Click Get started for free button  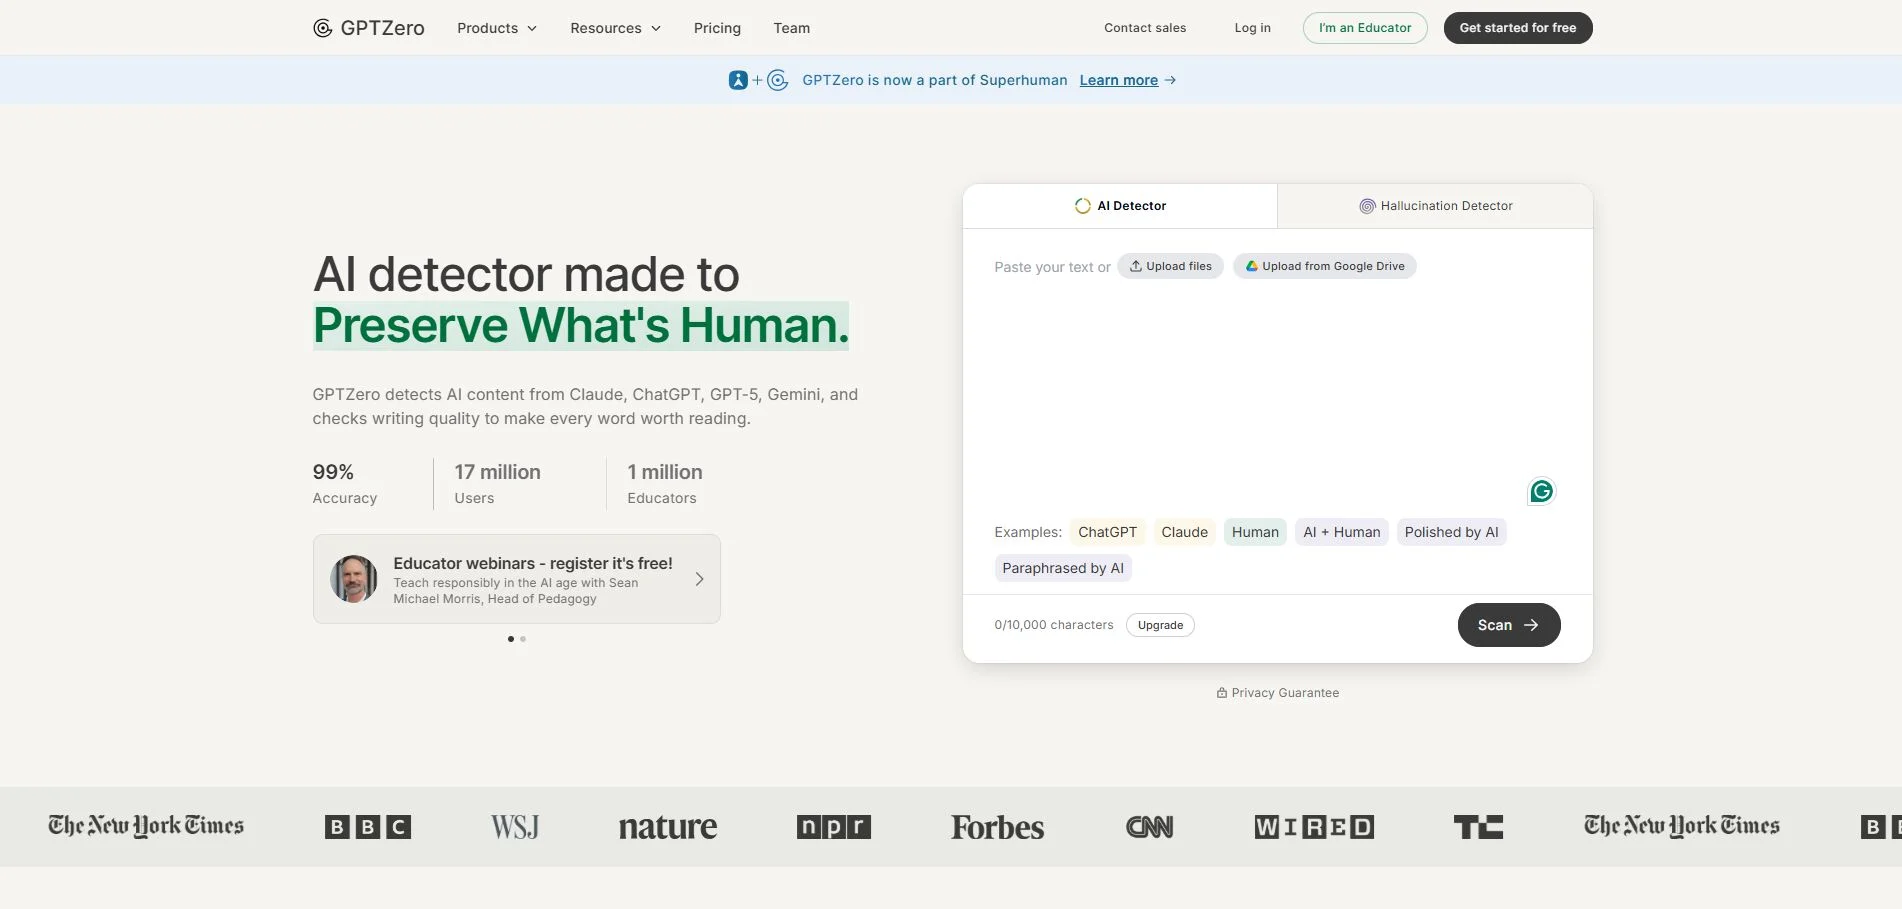1517,28
